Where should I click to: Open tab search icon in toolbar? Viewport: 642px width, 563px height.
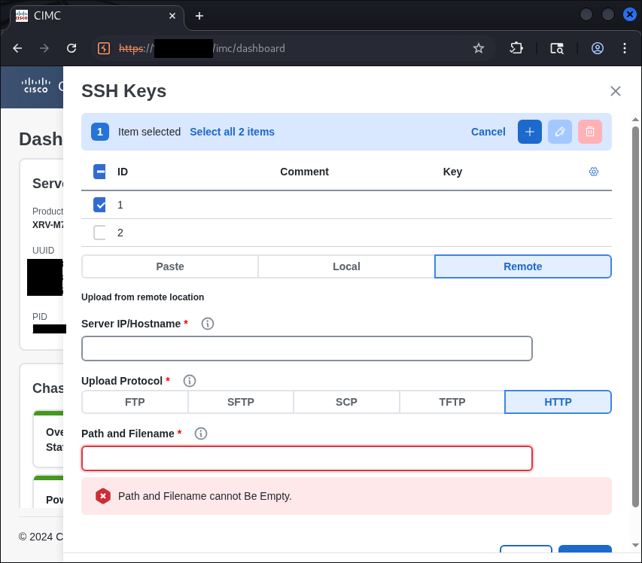click(x=556, y=48)
